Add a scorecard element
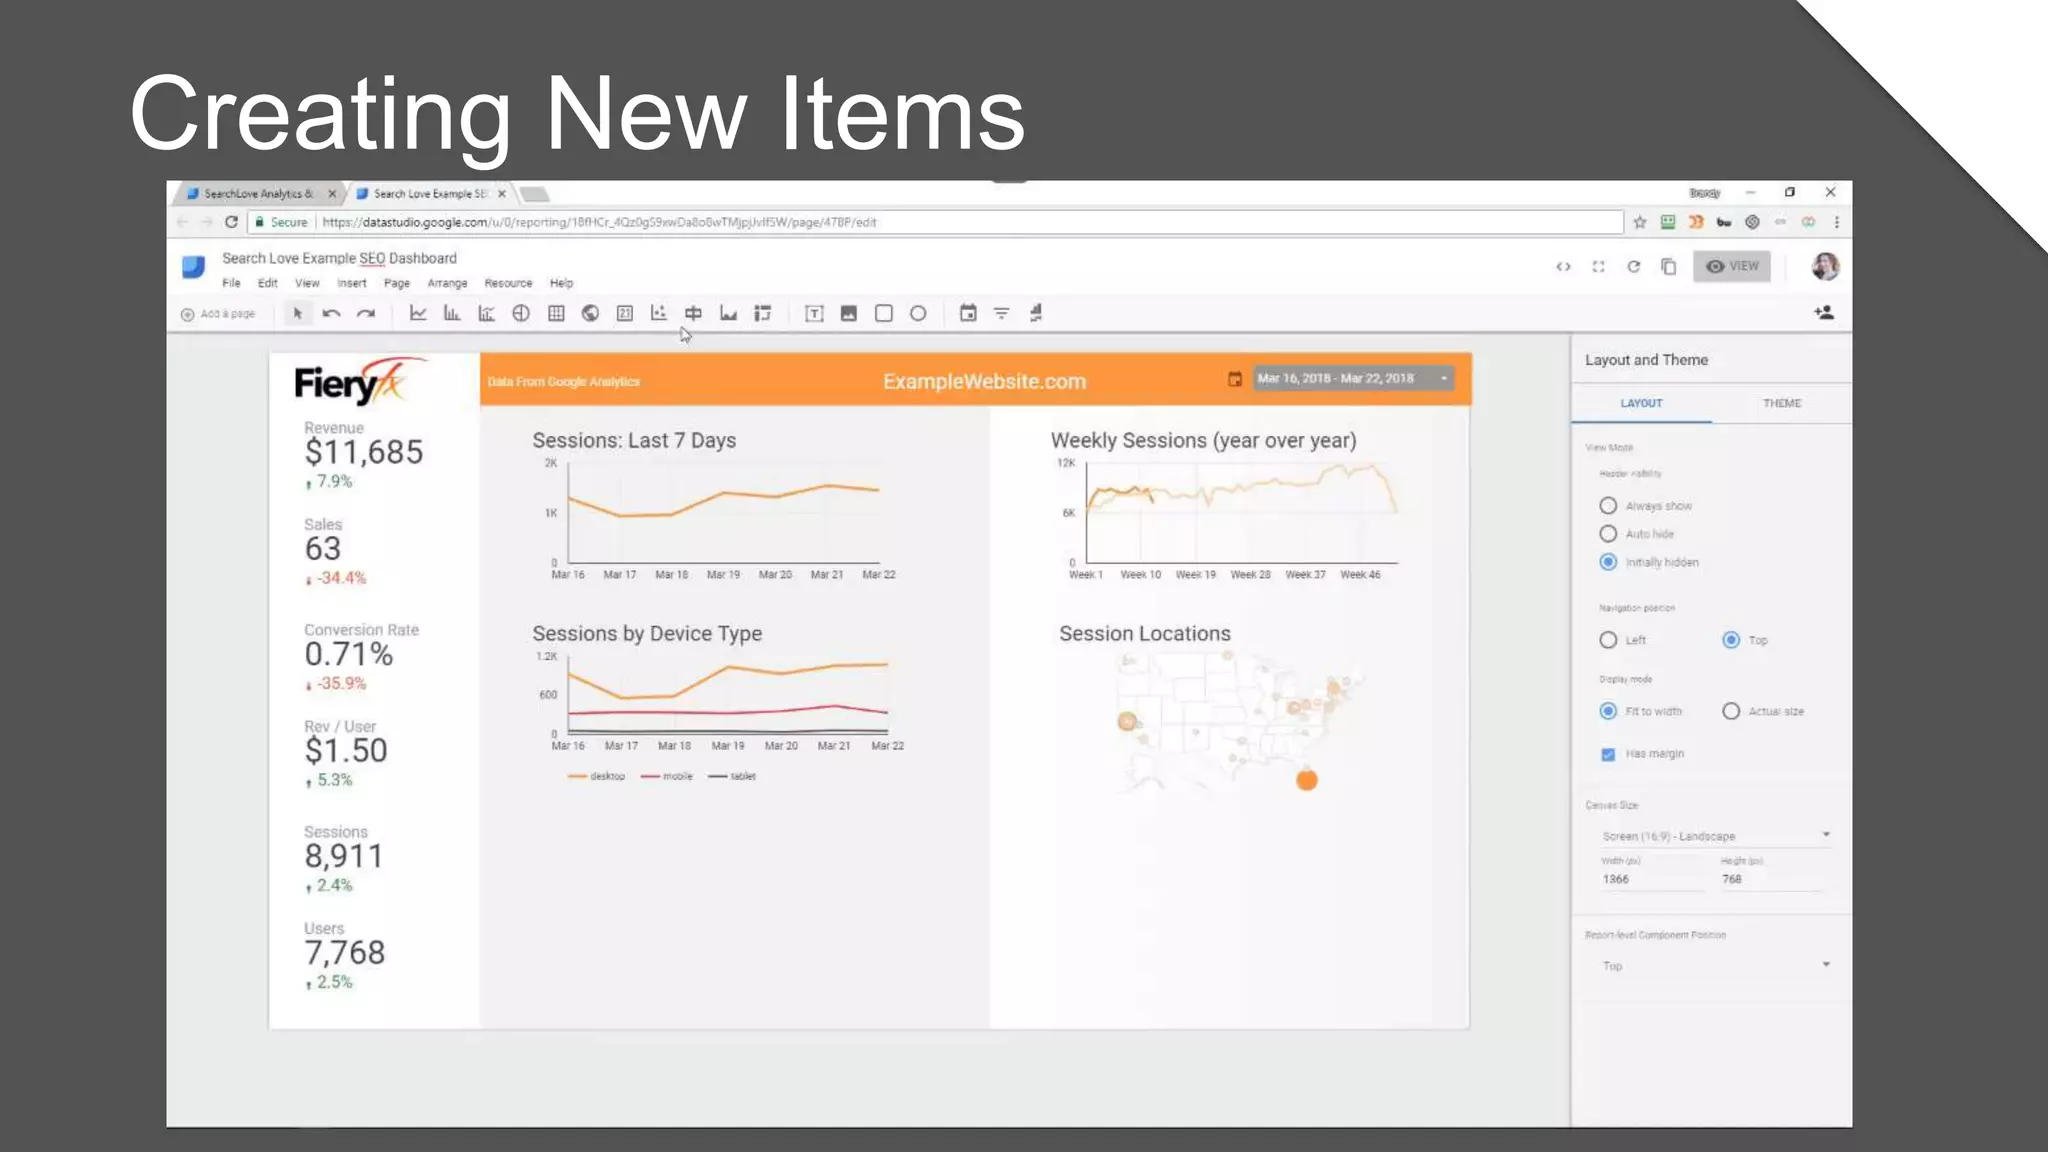The height and width of the screenshot is (1152, 2048). click(x=625, y=314)
